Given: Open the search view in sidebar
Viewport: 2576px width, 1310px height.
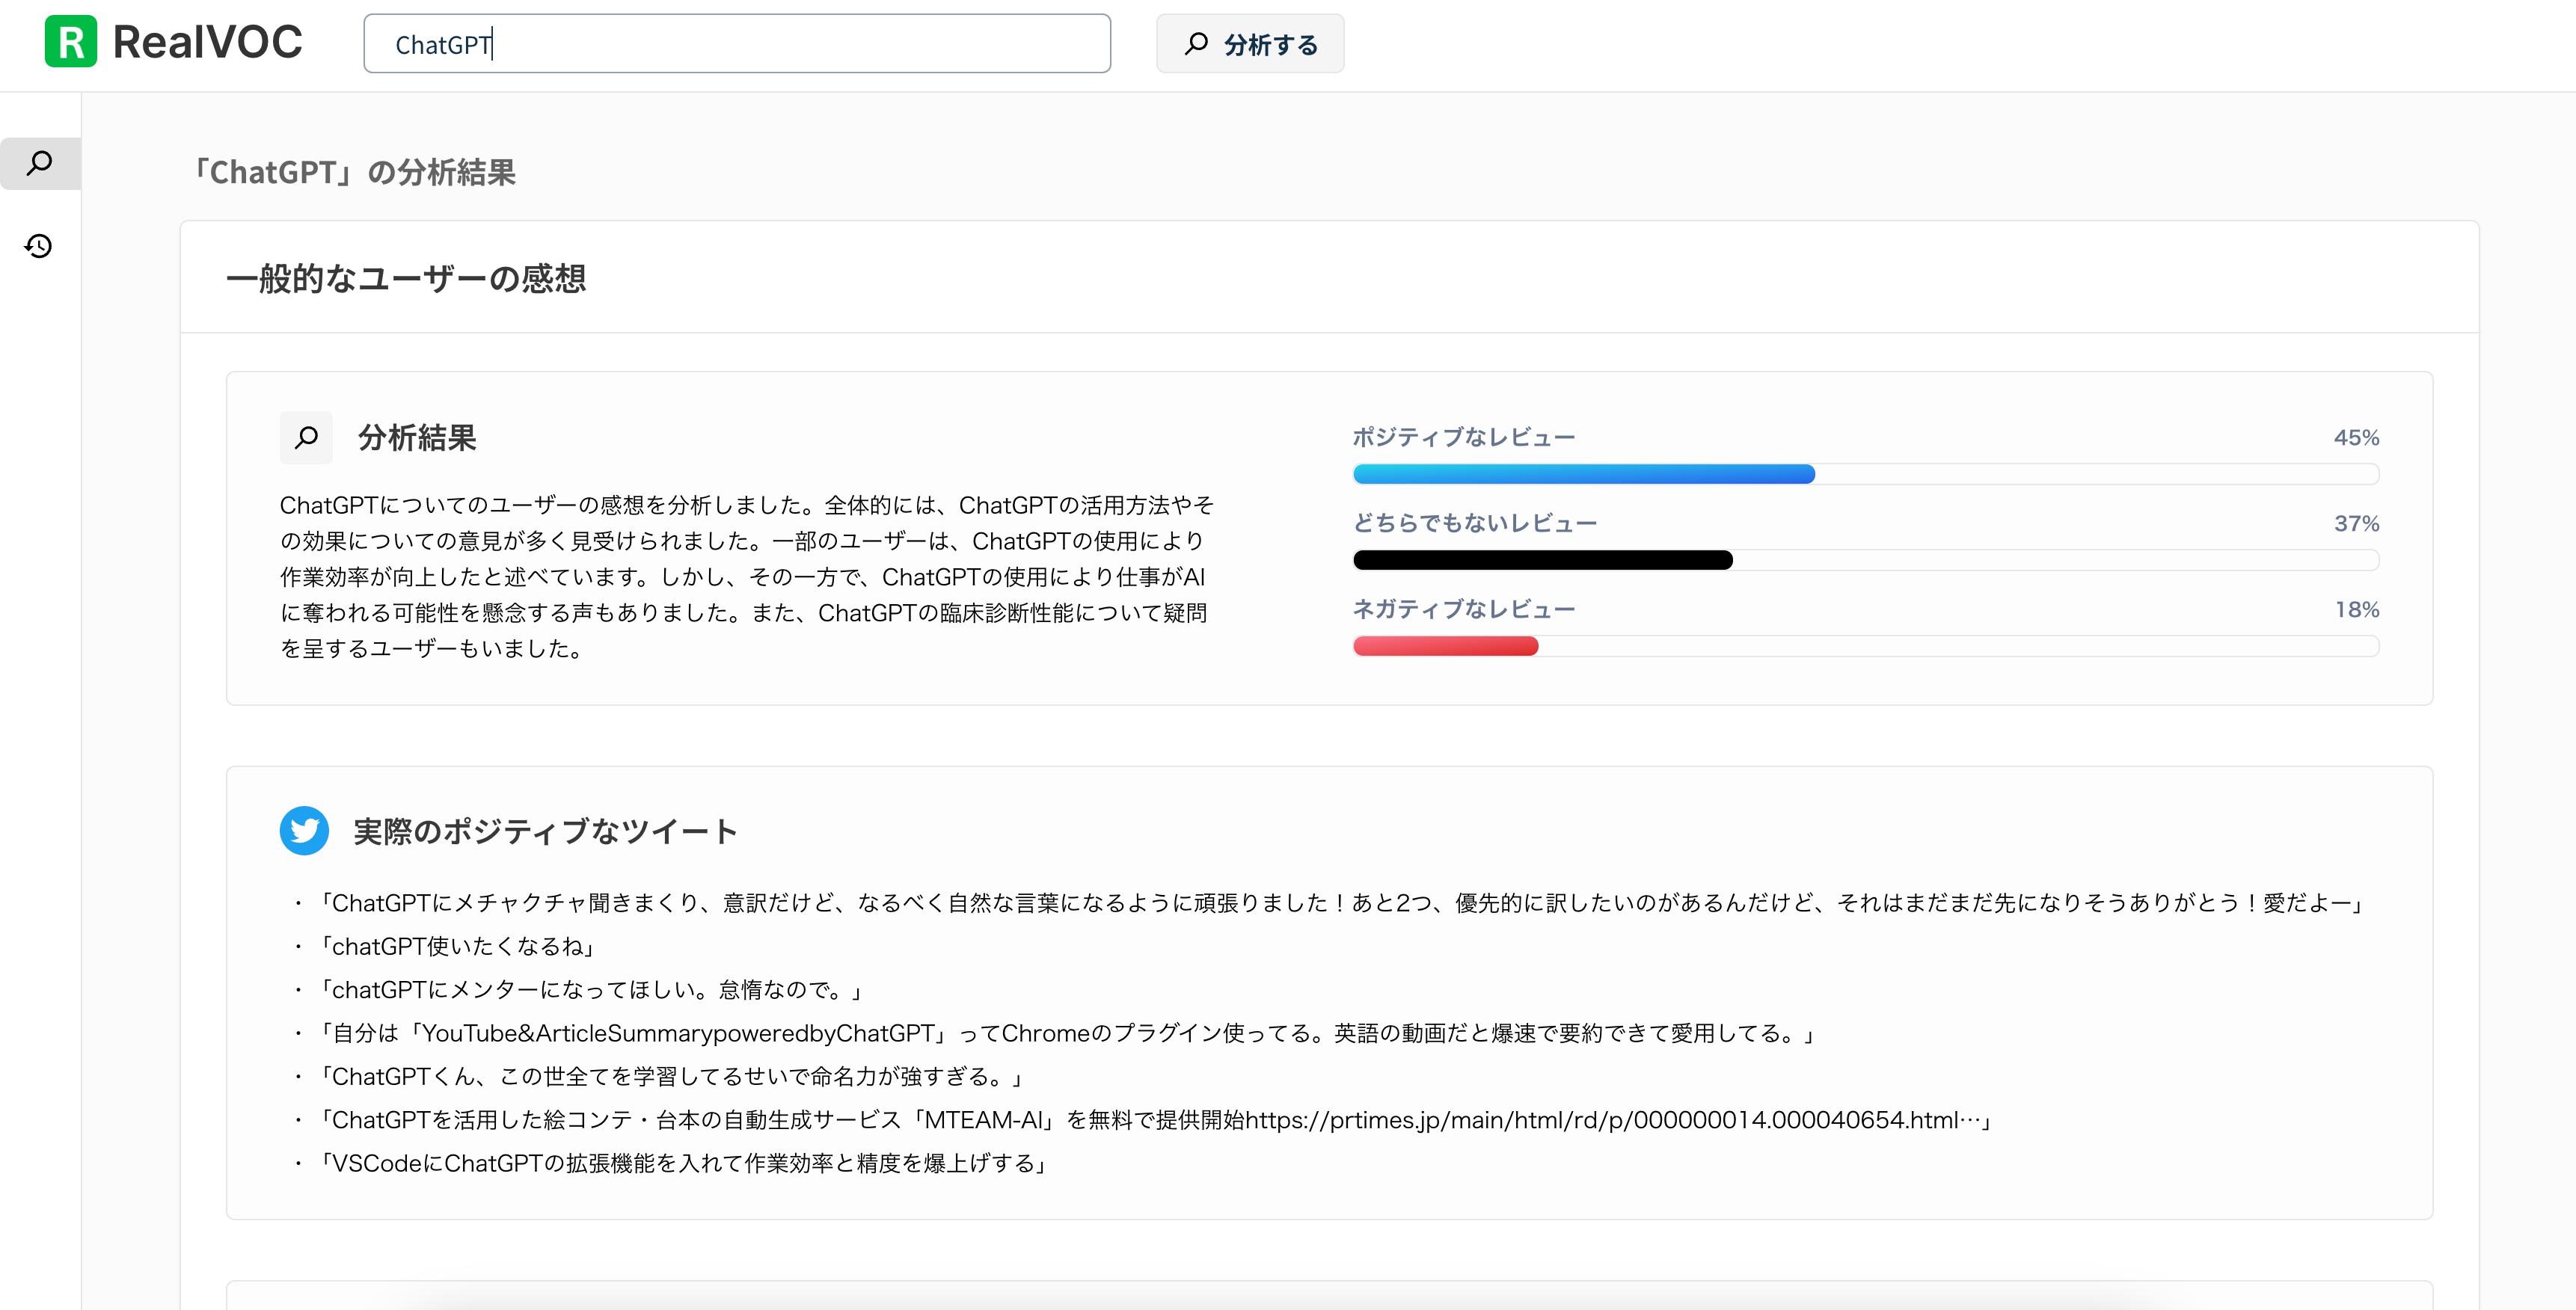Looking at the screenshot, I should pos(40,163).
